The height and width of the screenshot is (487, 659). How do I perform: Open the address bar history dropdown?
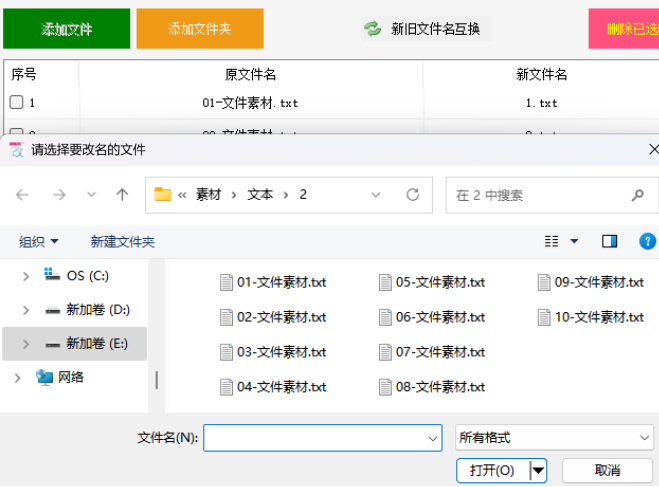(376, 195)
